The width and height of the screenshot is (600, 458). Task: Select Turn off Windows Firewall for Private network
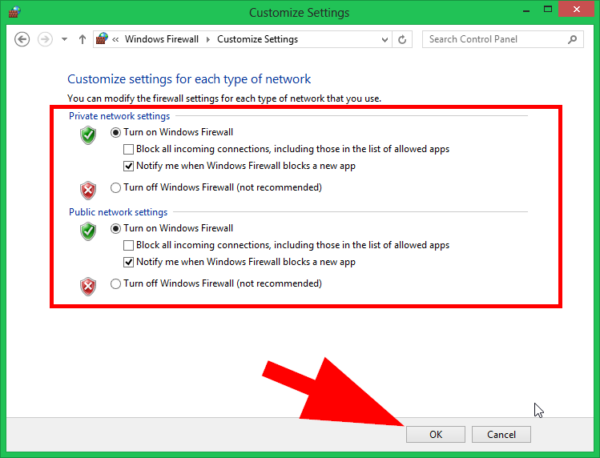tap(115, 187)
